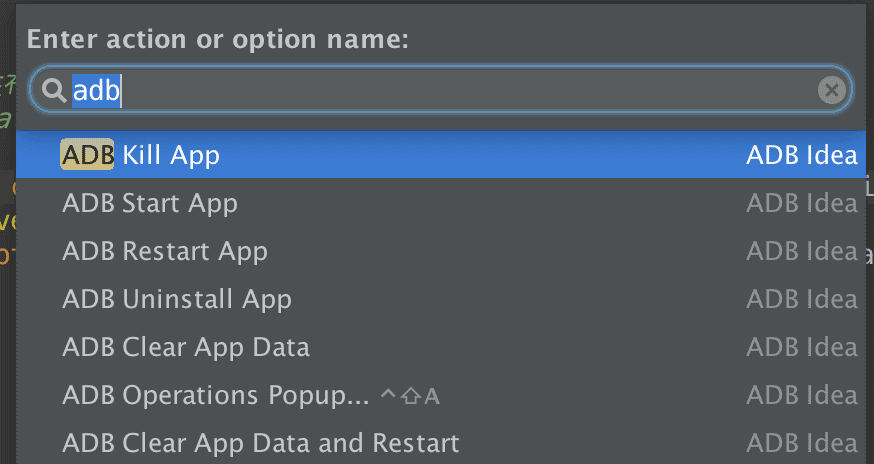Screen dimensions: 874x464
Task: Pick the ADB Uninstall App action
Action: (177, 299)
